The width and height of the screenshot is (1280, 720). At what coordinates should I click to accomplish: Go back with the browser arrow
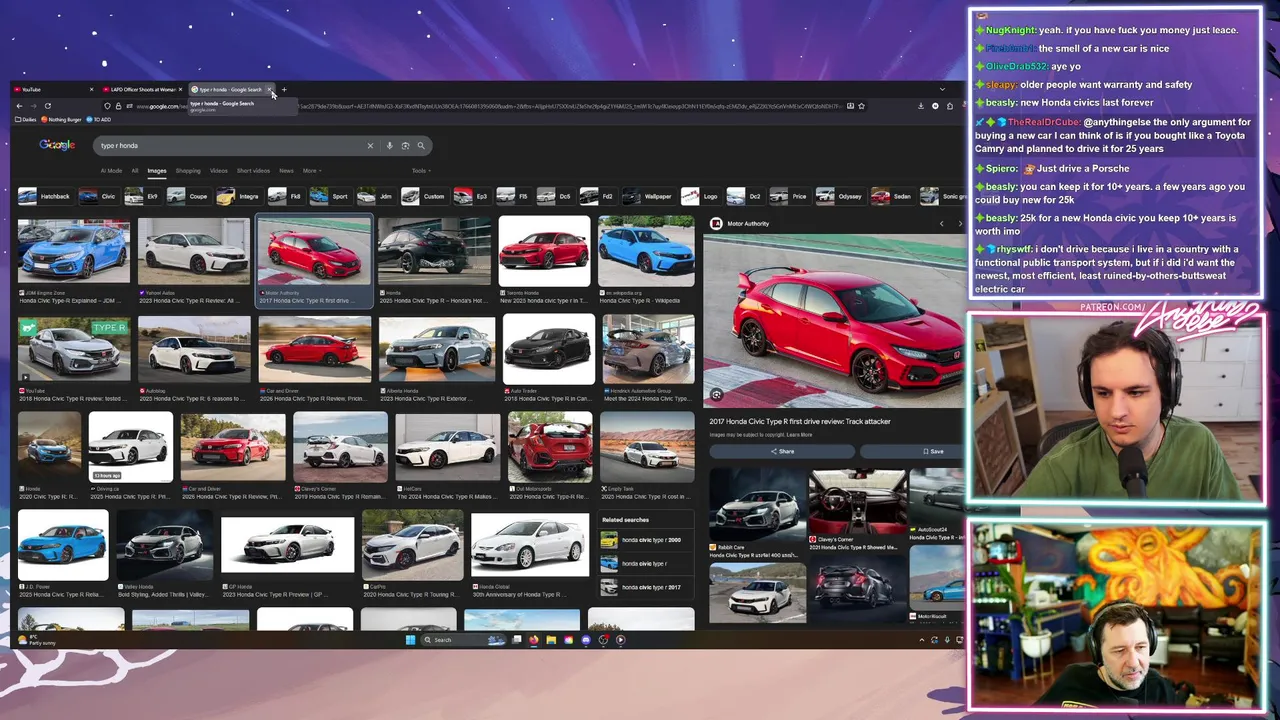(x=18, y=106)
